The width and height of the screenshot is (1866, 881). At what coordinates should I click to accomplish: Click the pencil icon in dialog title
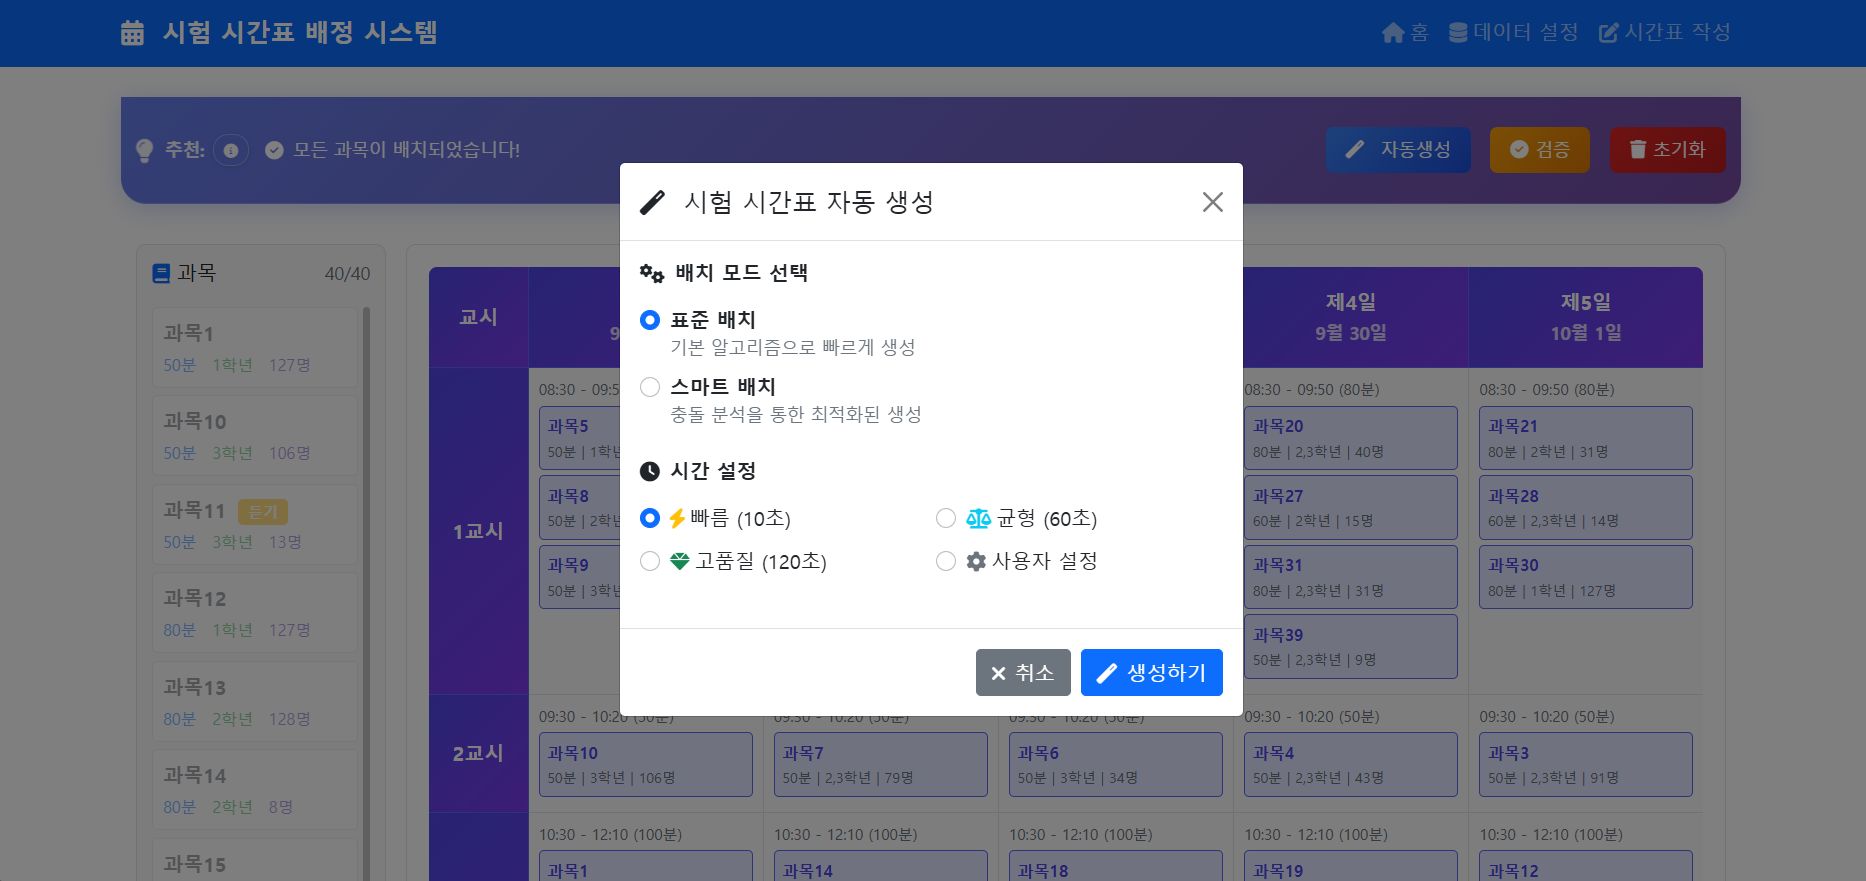pyautogui.click(x=652, y=203)
